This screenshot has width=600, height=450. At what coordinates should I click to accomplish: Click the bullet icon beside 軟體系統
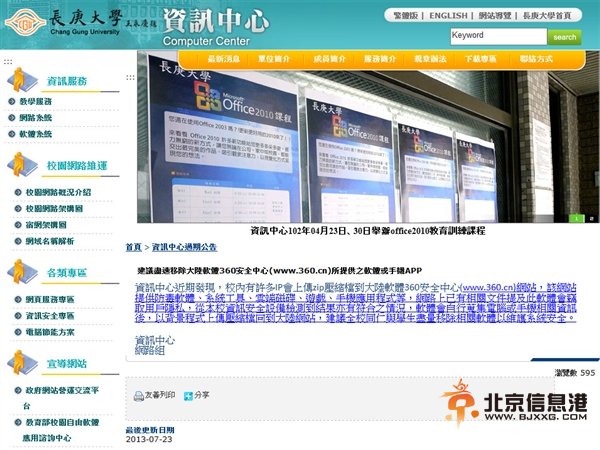pyautogui.click(x=11, y=134)
